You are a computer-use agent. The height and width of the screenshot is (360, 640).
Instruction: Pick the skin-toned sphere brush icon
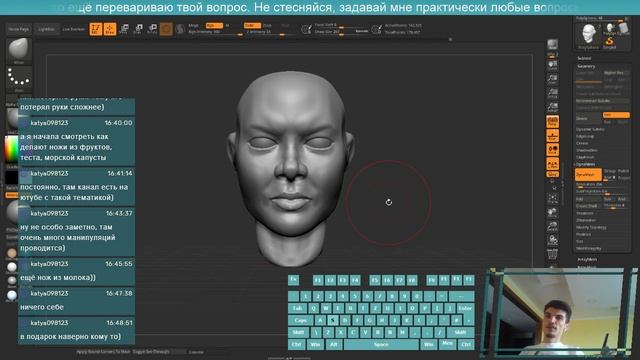click(12, 253)
